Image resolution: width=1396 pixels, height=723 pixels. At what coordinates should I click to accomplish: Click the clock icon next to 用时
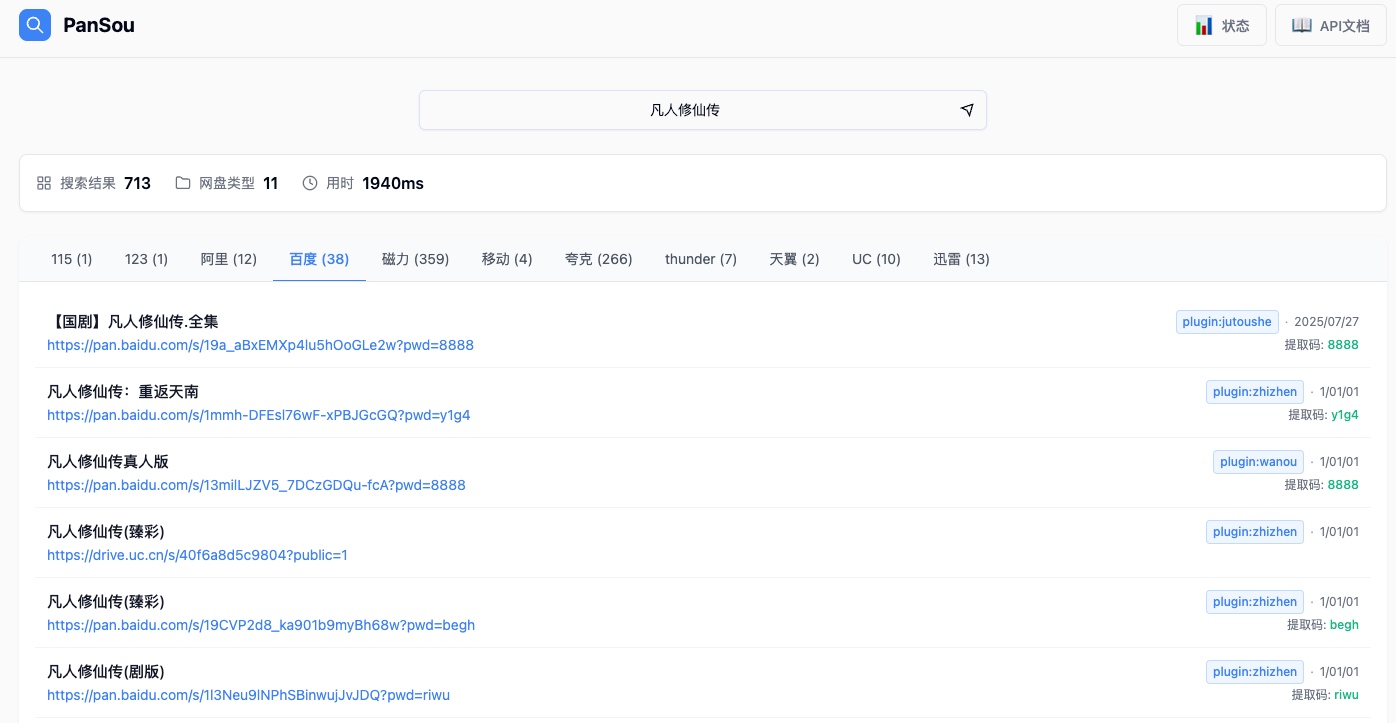(x=310, y=183)
